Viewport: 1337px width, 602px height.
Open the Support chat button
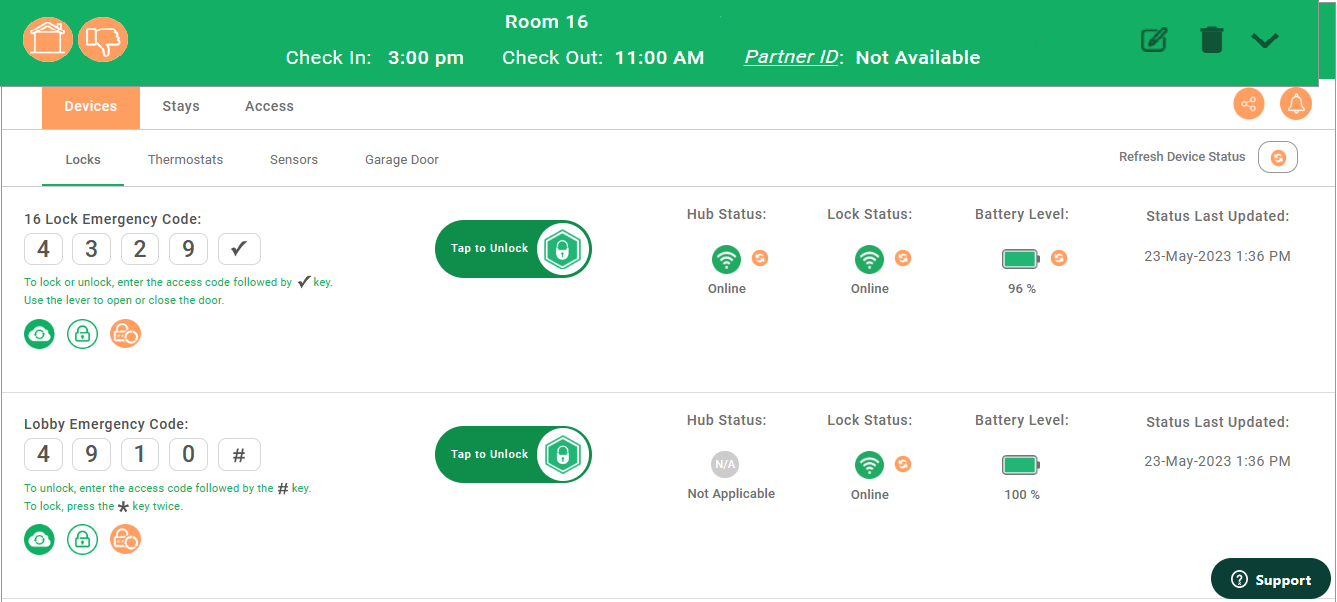pyautogui.click(x=1270, y=579)
